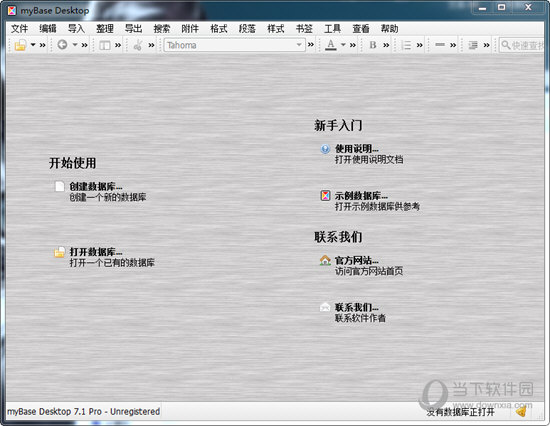Click the 创建数据库... link

(x=96, y=186)
